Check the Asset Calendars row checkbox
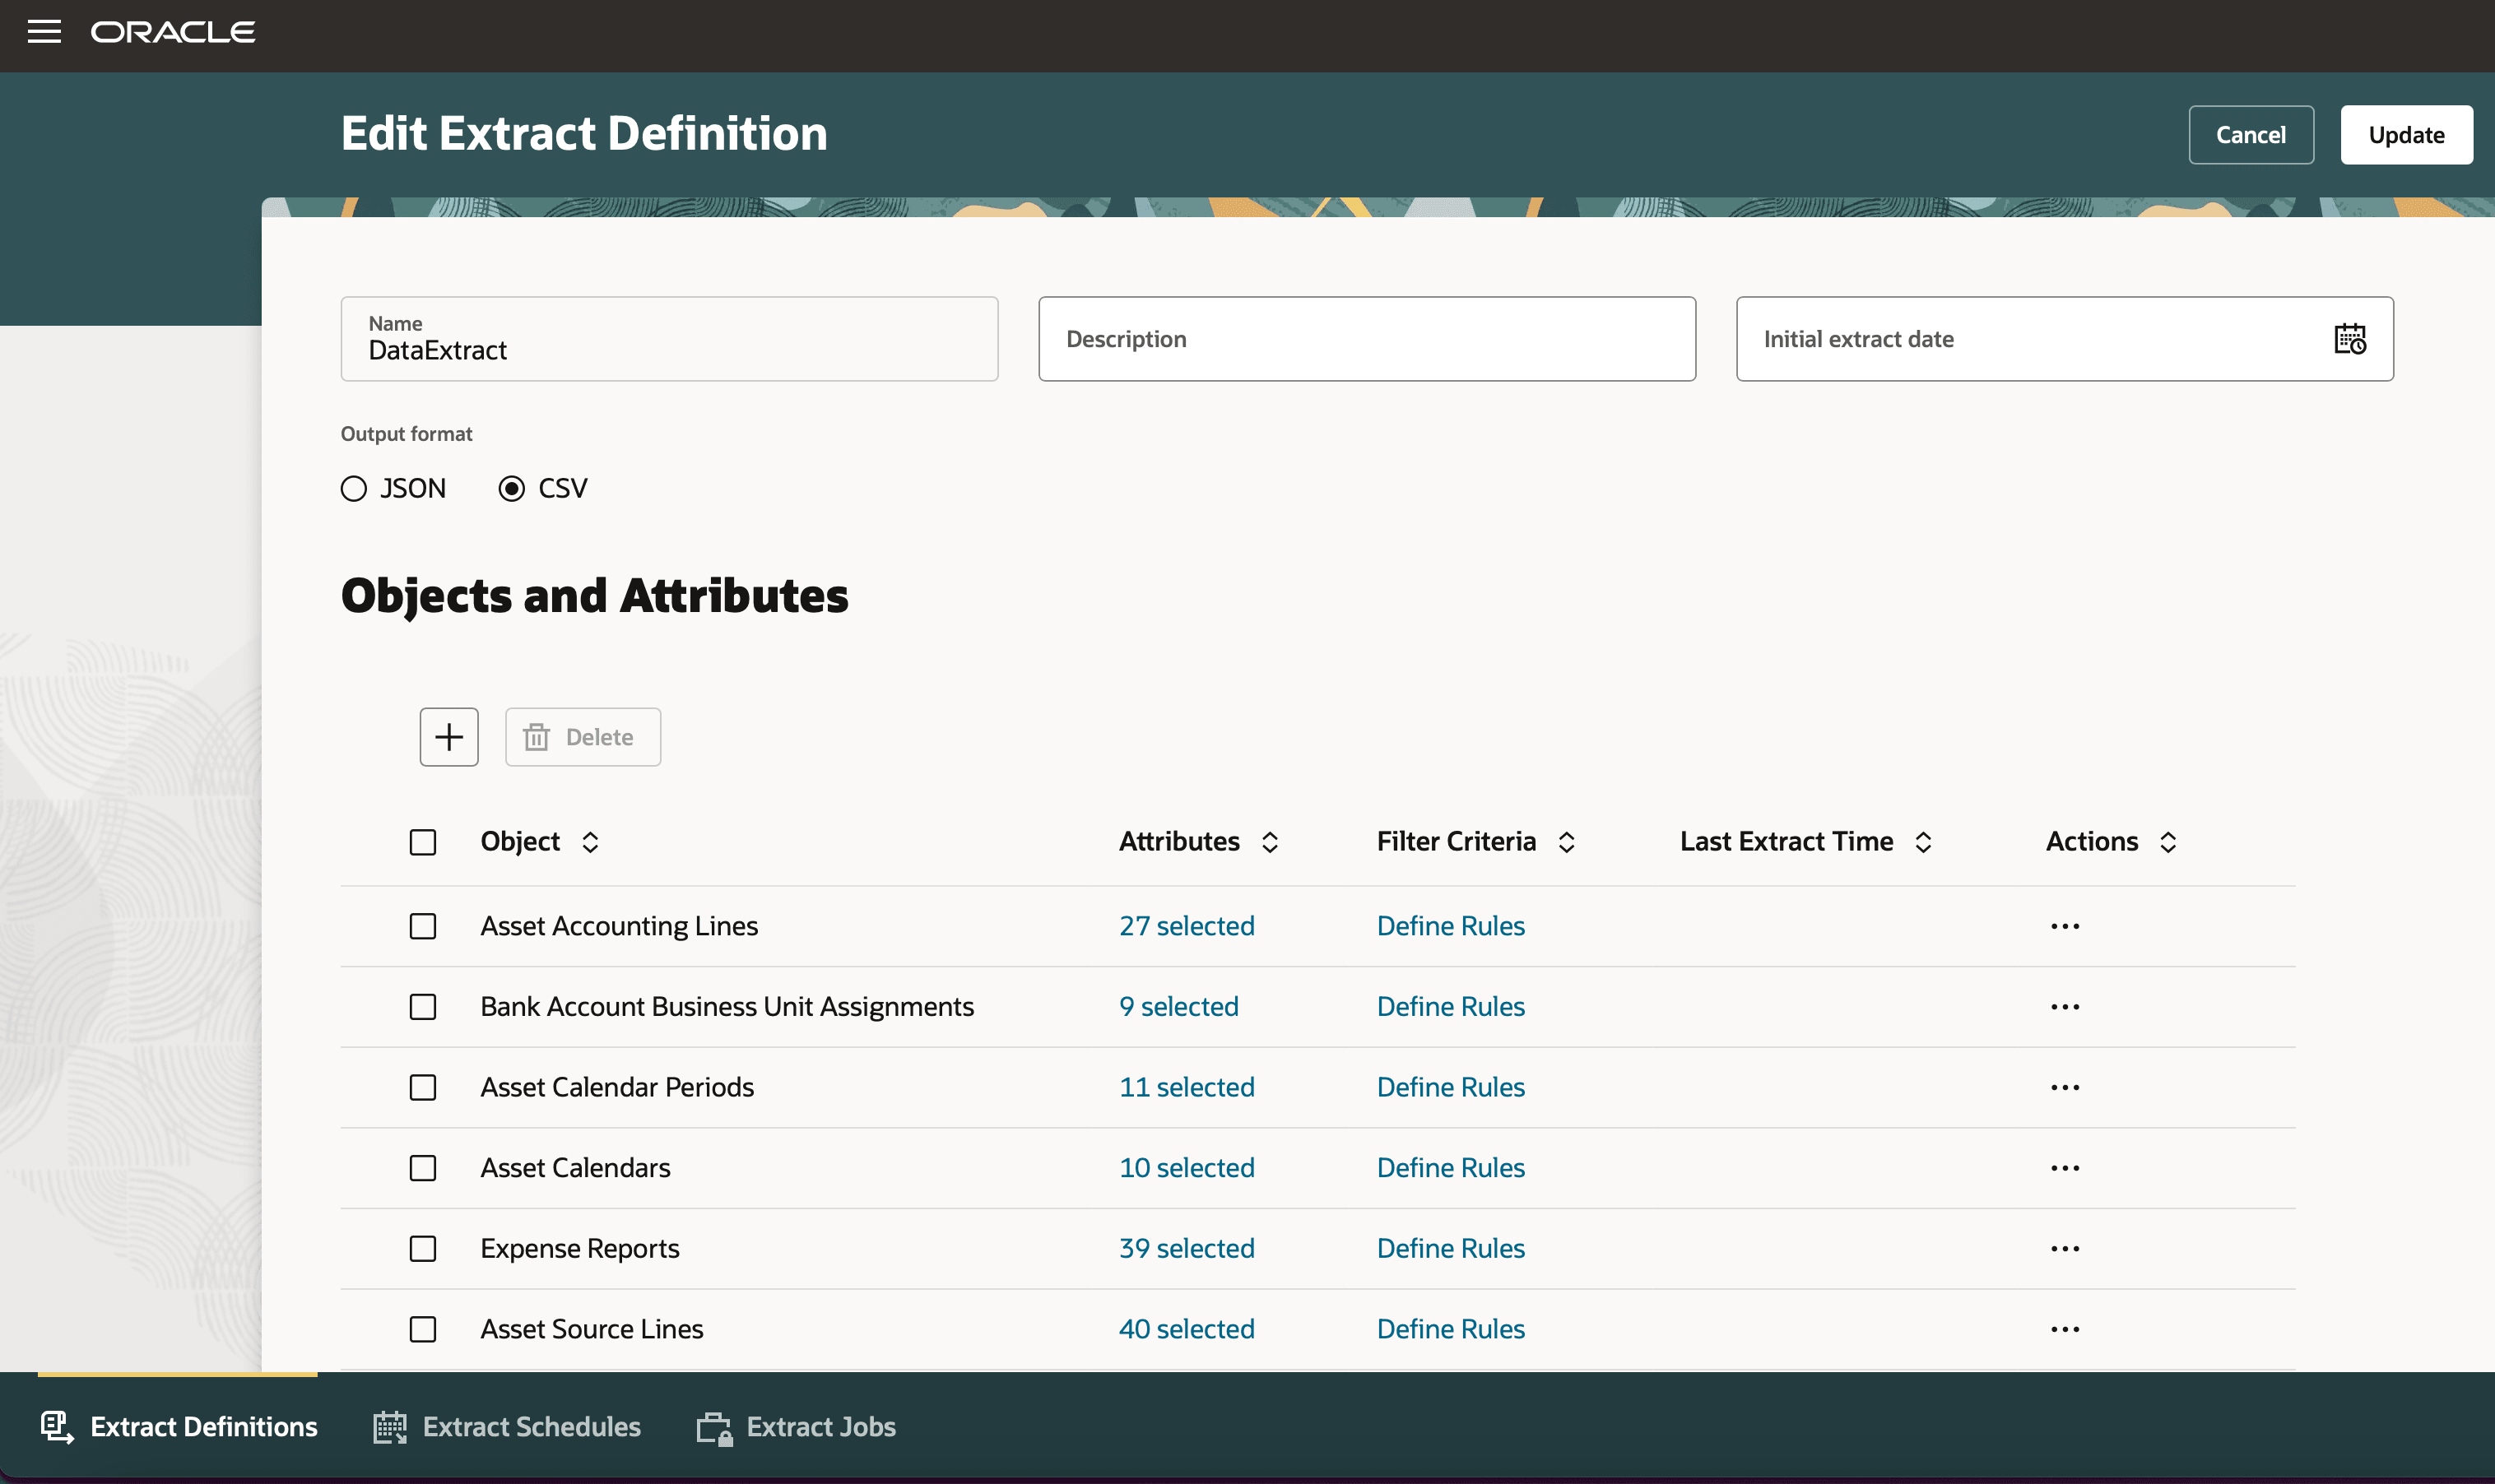Image resolution: width=2495 pixels, height=1484 pixels. [422, 1167]
